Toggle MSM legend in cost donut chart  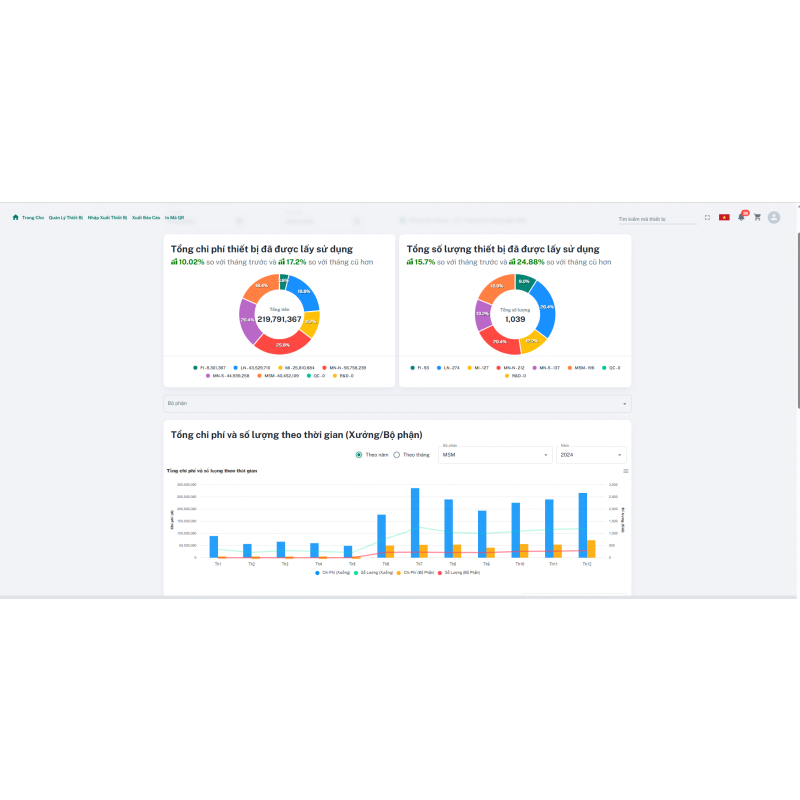(278, 376)
